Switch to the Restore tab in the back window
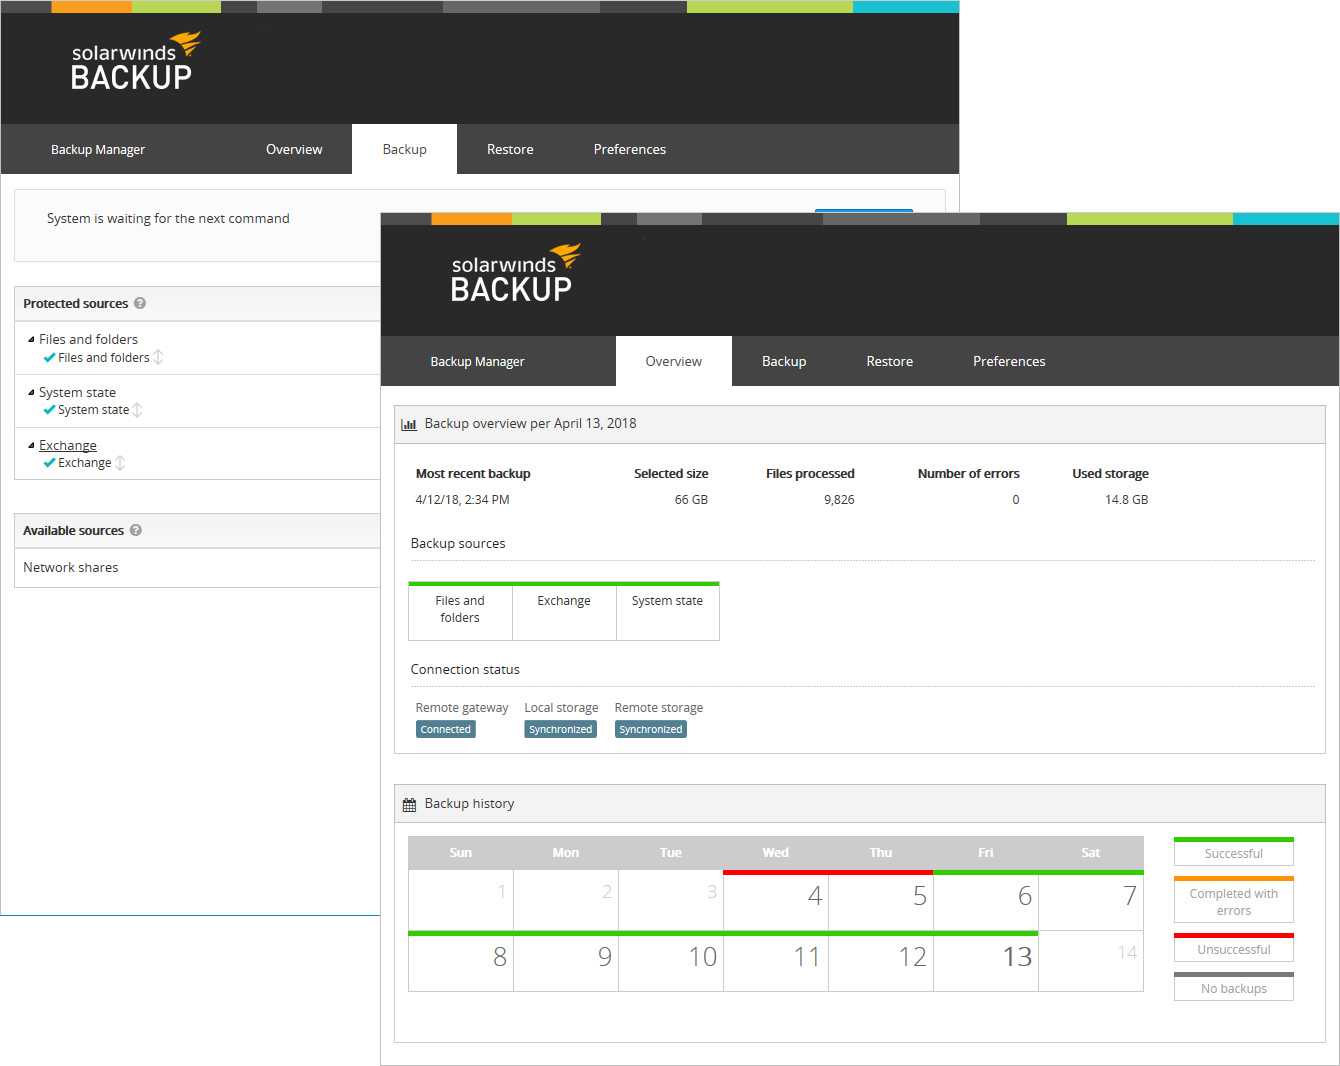 tap(510, 149)
